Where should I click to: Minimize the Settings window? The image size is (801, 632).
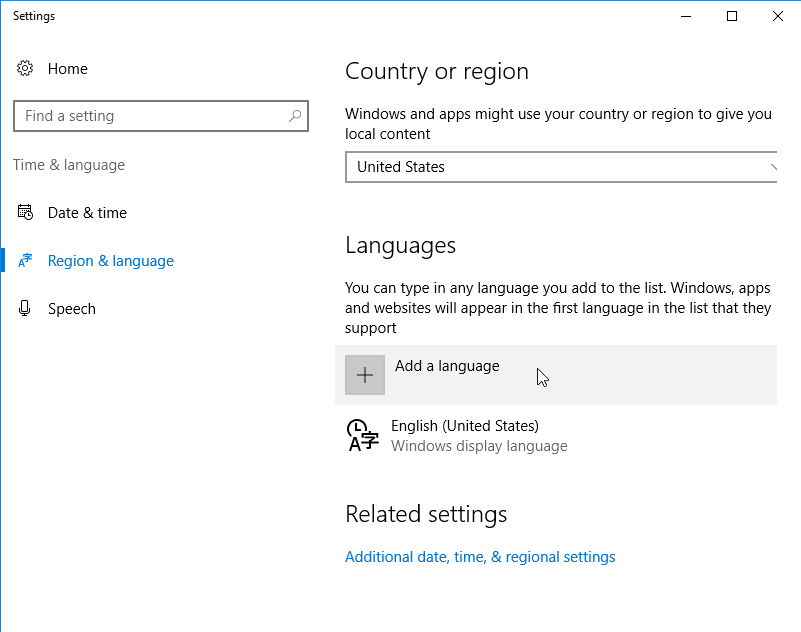pos(686,16)
